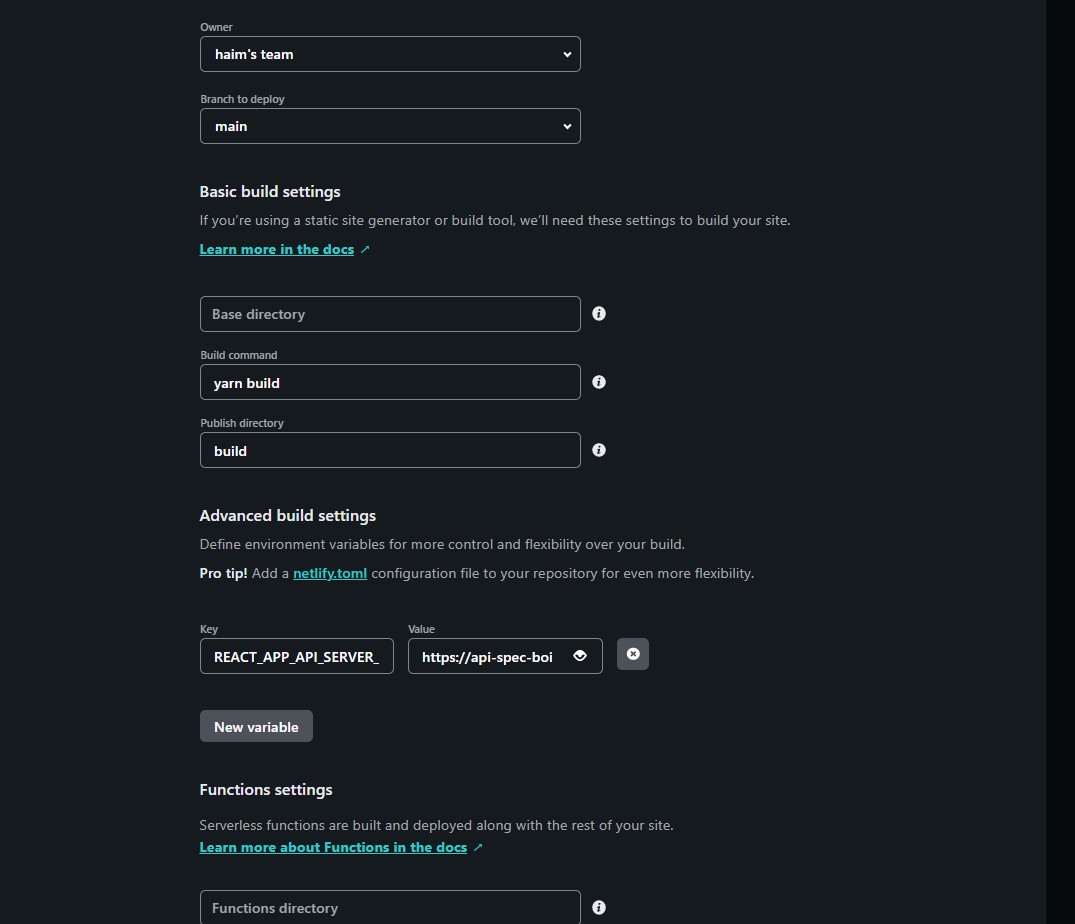
Task: Click the Functions directory info icon
Action: (x=598, y=907)
